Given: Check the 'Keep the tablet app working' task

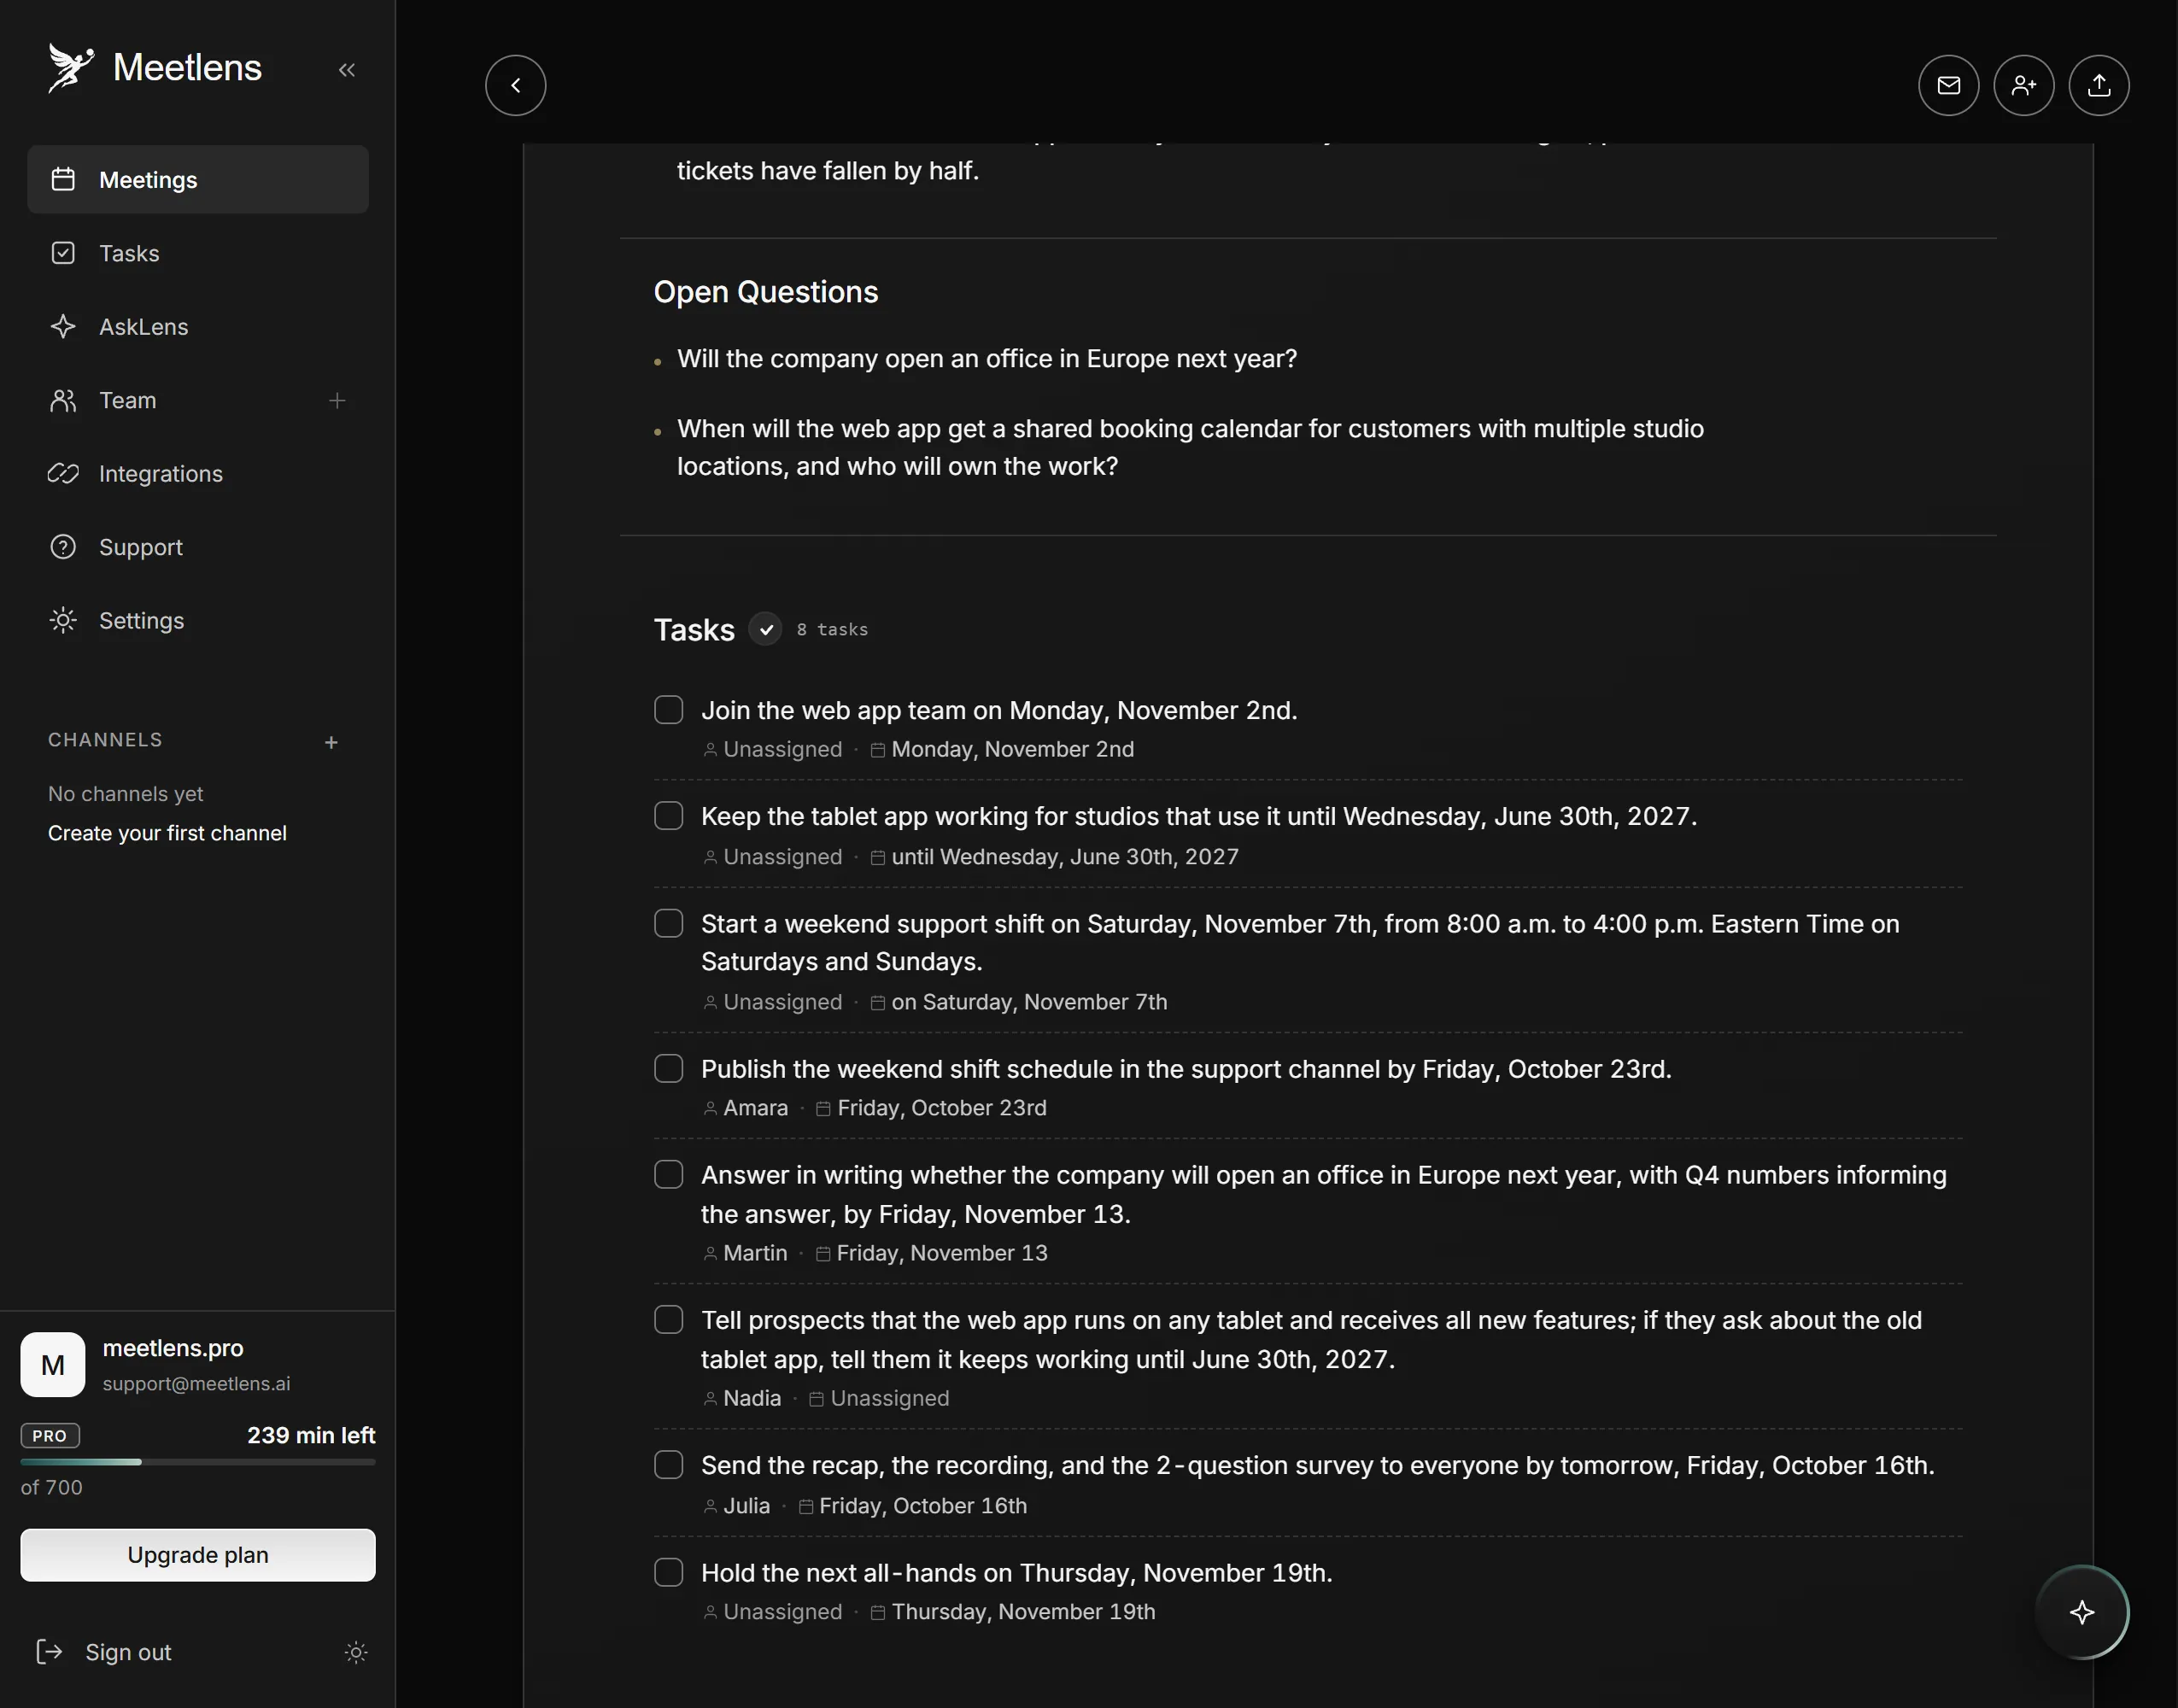Looking at the screenshot, I should pos(669,816).
